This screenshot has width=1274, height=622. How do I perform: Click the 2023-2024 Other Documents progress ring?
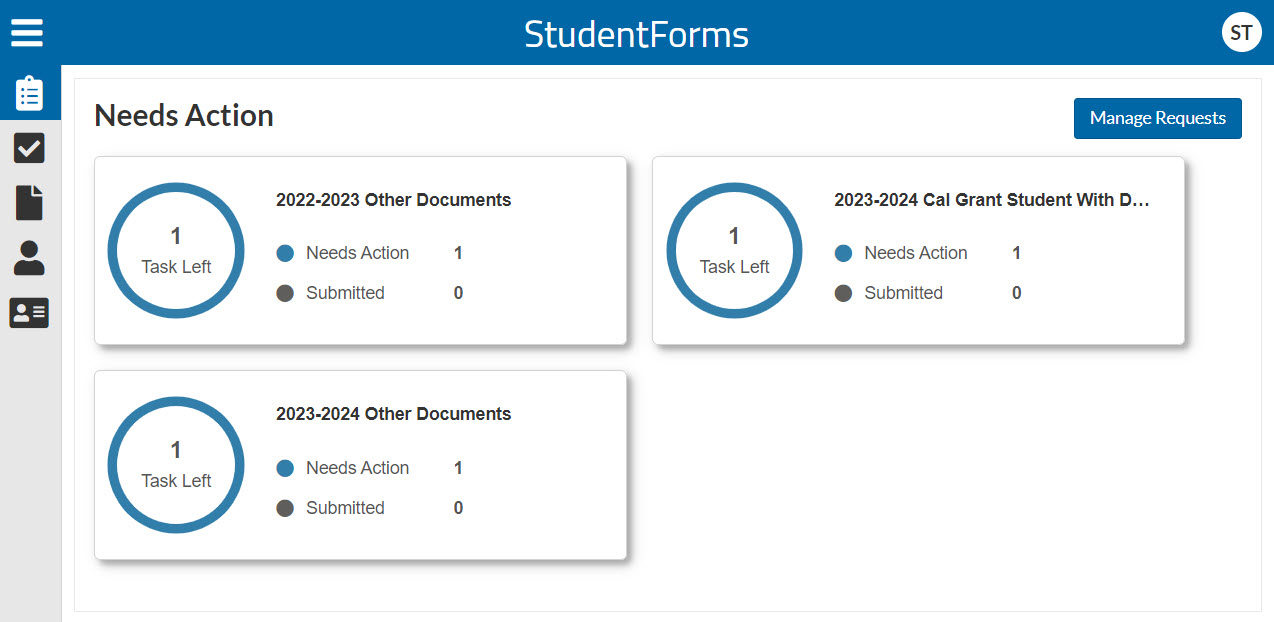[x=176, y=465]
